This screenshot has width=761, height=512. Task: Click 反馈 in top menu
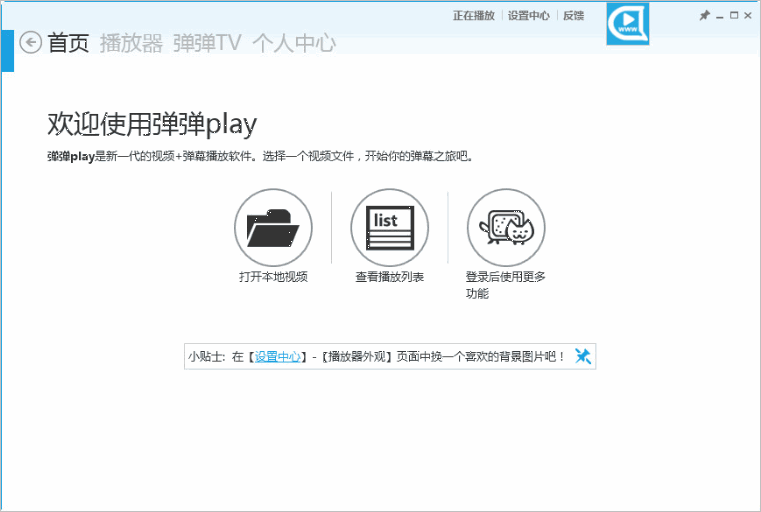[x=573, y=16]
